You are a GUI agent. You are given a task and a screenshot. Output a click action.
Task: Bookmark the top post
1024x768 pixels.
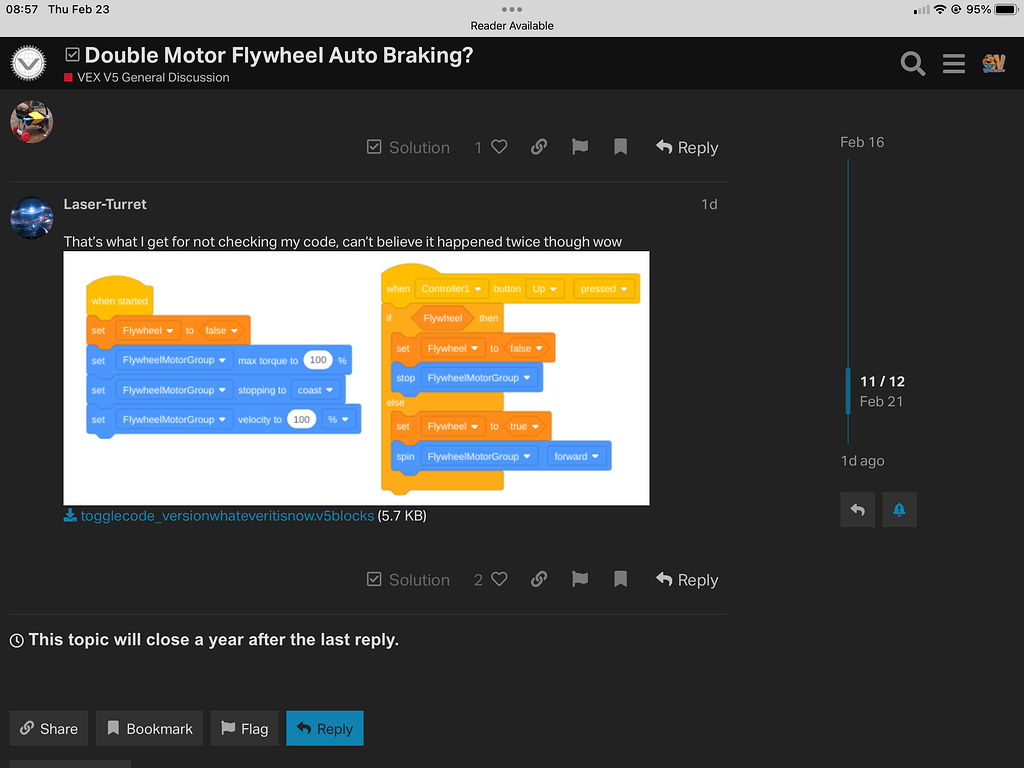[x=620, y=147]
